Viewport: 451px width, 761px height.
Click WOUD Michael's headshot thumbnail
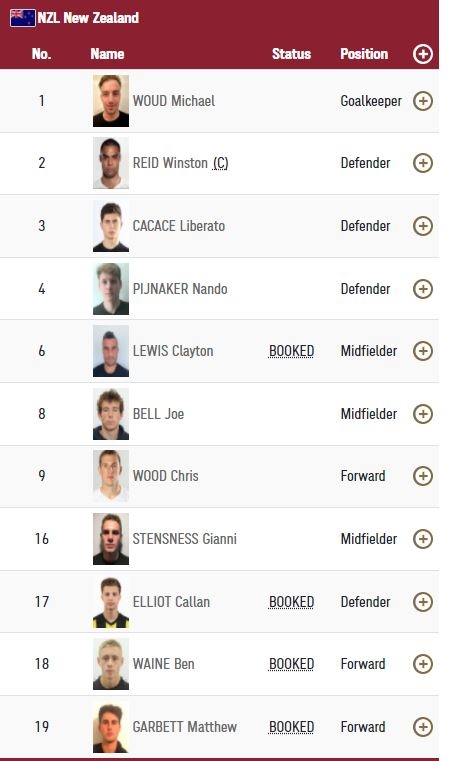(111, 101)
